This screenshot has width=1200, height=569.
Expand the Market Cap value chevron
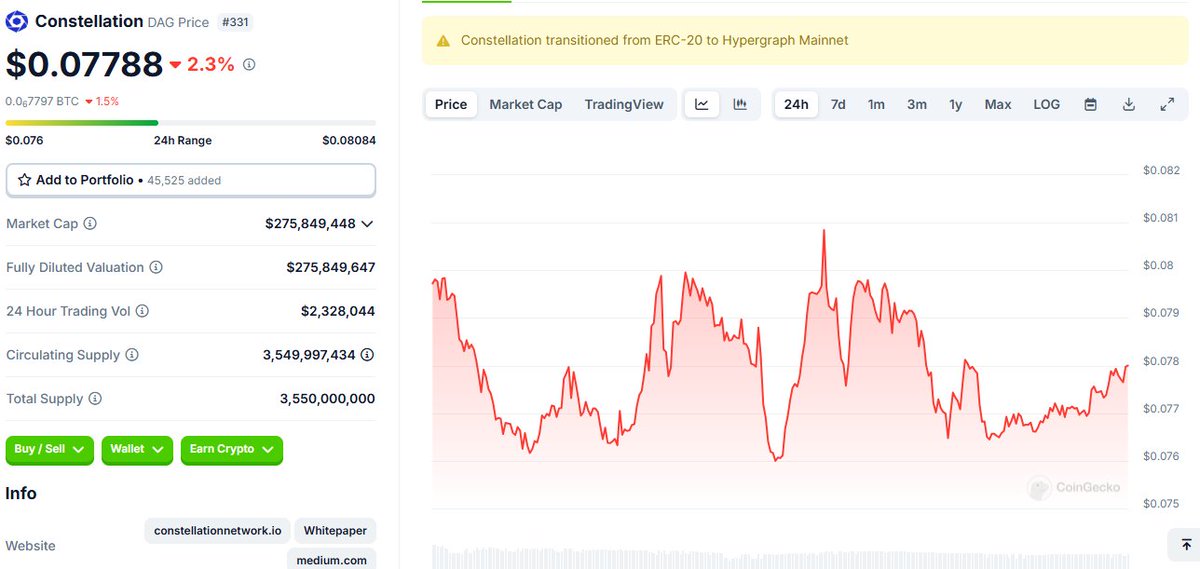coord(367,224)
